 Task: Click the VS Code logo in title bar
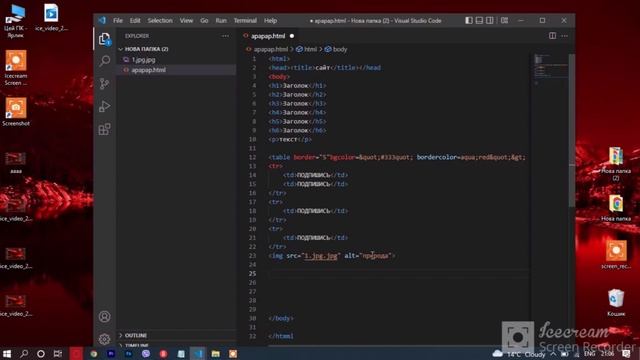click(102, 20)
